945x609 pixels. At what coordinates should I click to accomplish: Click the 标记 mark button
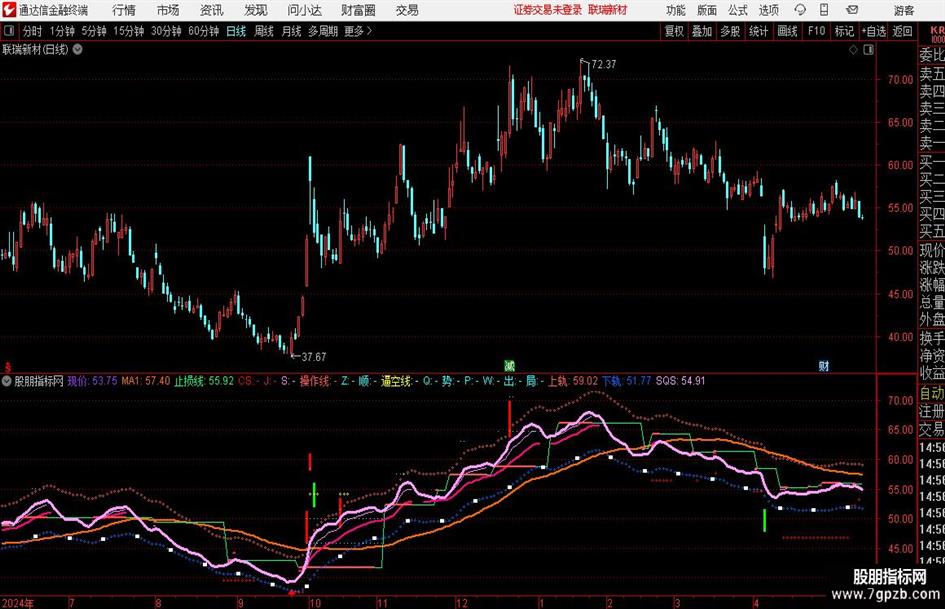pyautogui.click(x=844, y=31)
